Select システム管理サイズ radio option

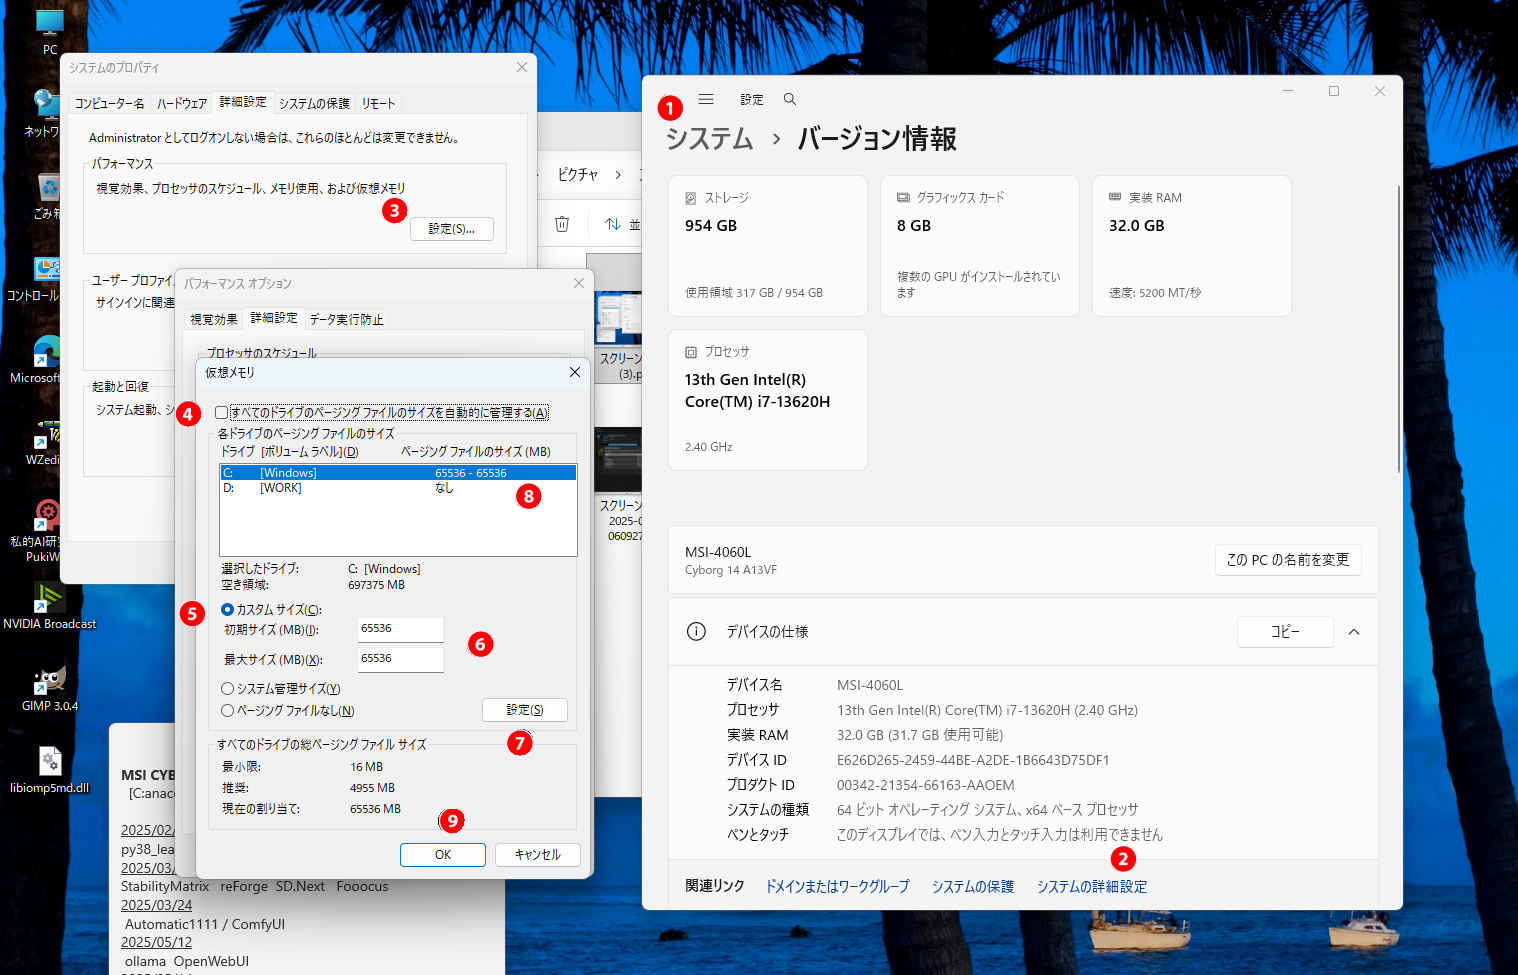pyautogui.click(x=228, y=689)
